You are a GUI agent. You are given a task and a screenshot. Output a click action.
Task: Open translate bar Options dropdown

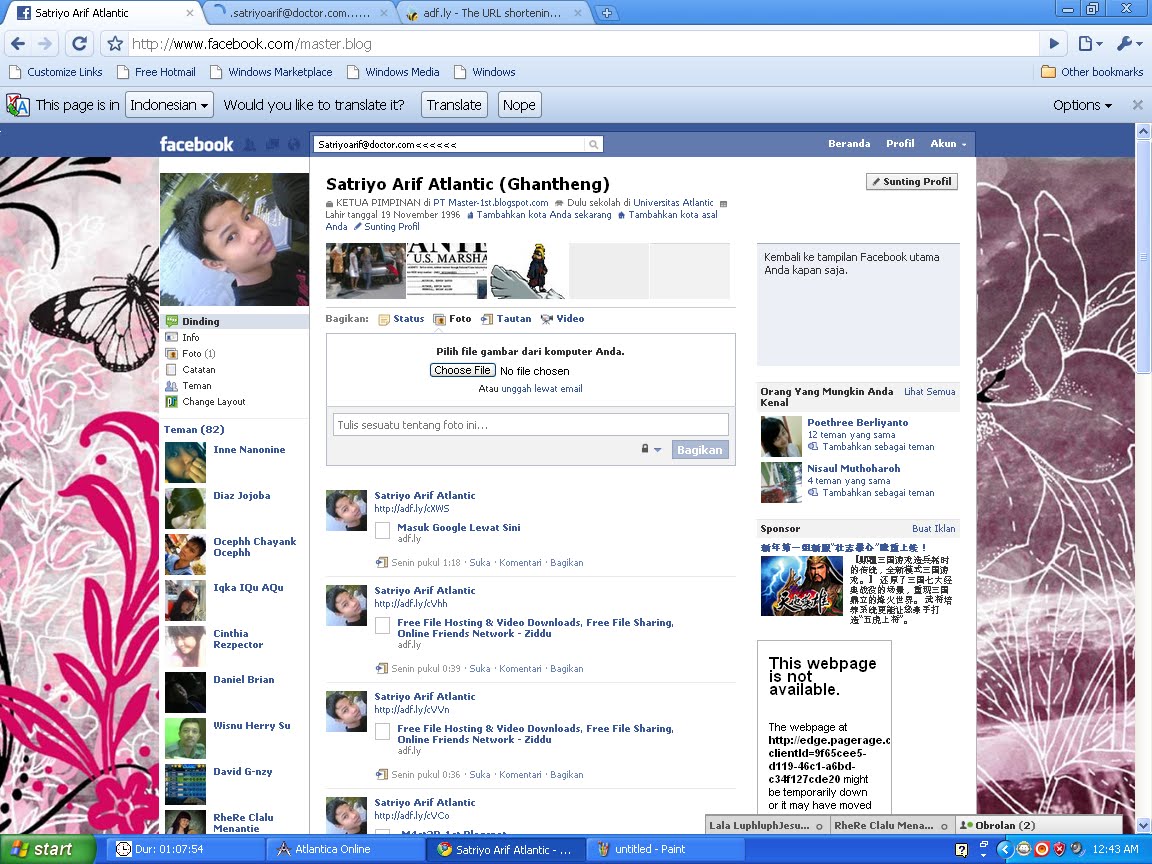[1082, 105]
